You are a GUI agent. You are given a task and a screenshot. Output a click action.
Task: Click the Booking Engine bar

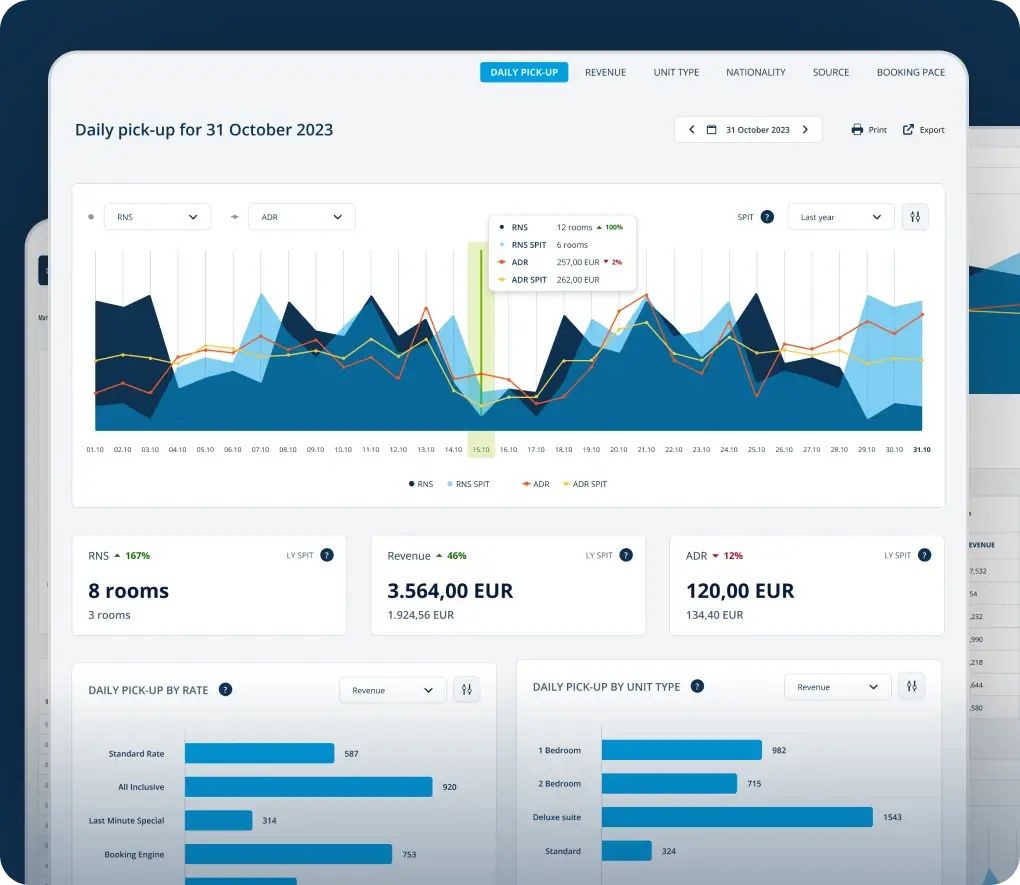click(288, 854)
